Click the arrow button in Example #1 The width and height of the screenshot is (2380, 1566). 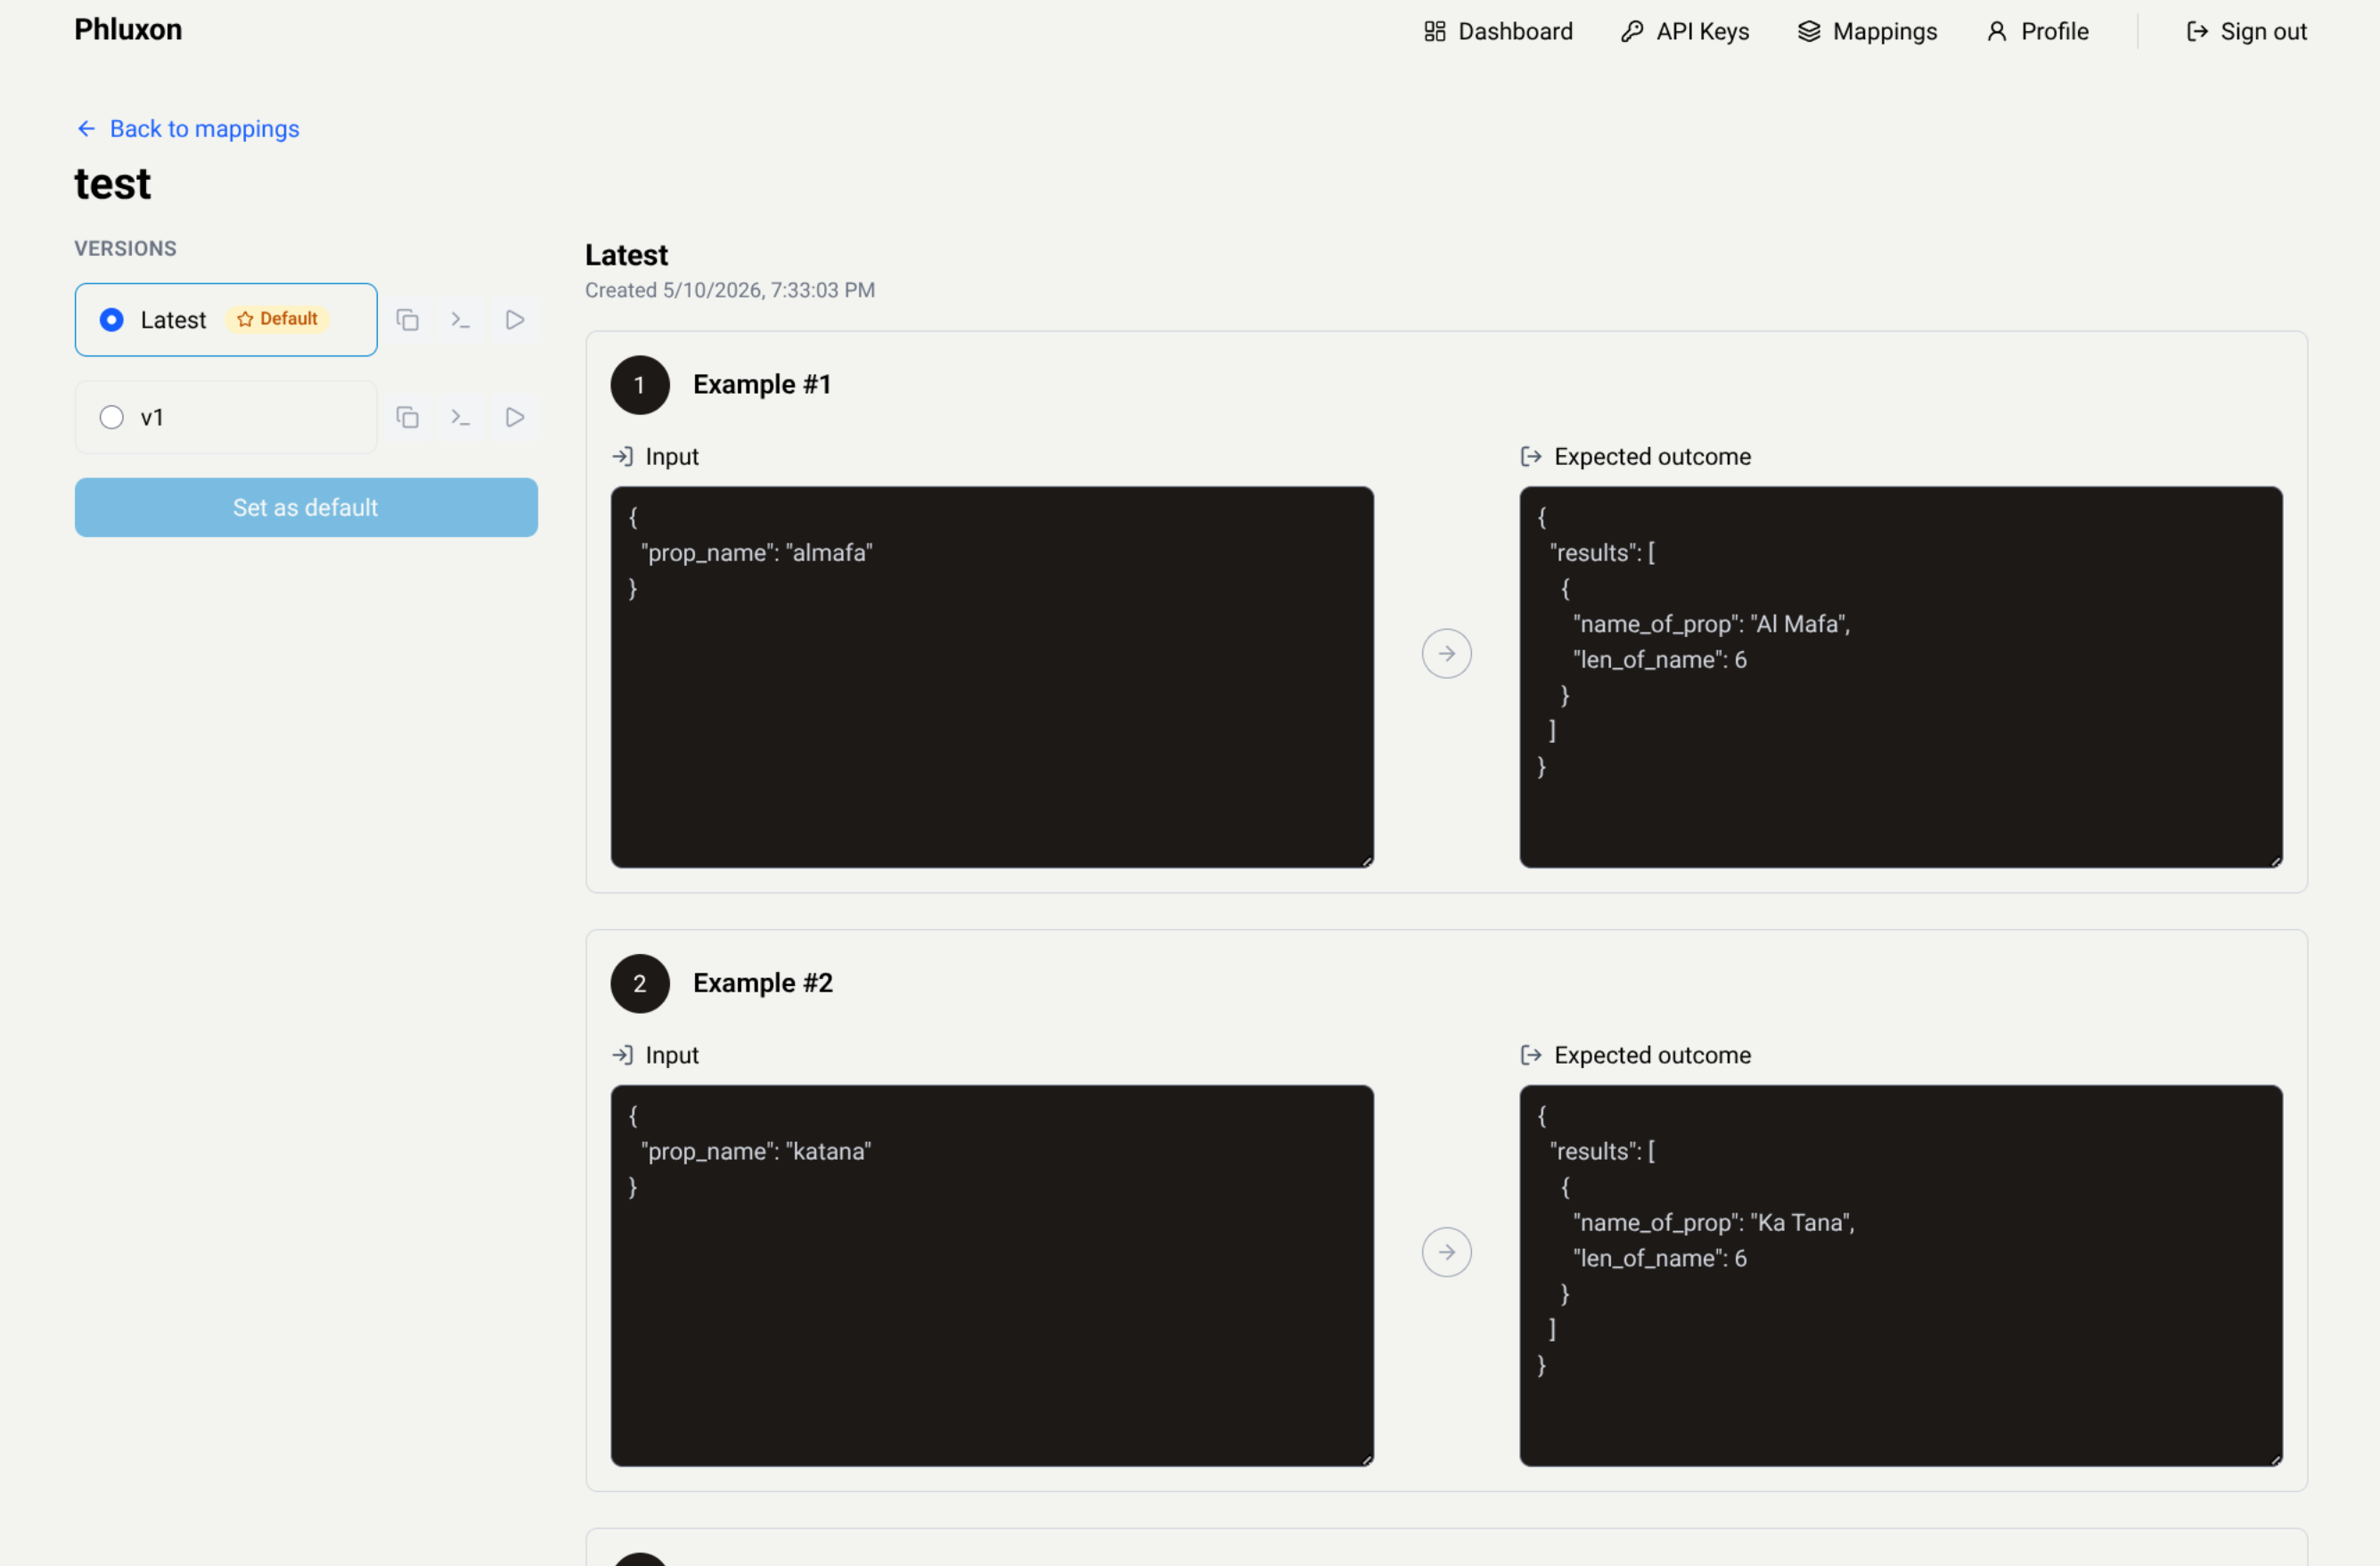(x=1447, y=654)
